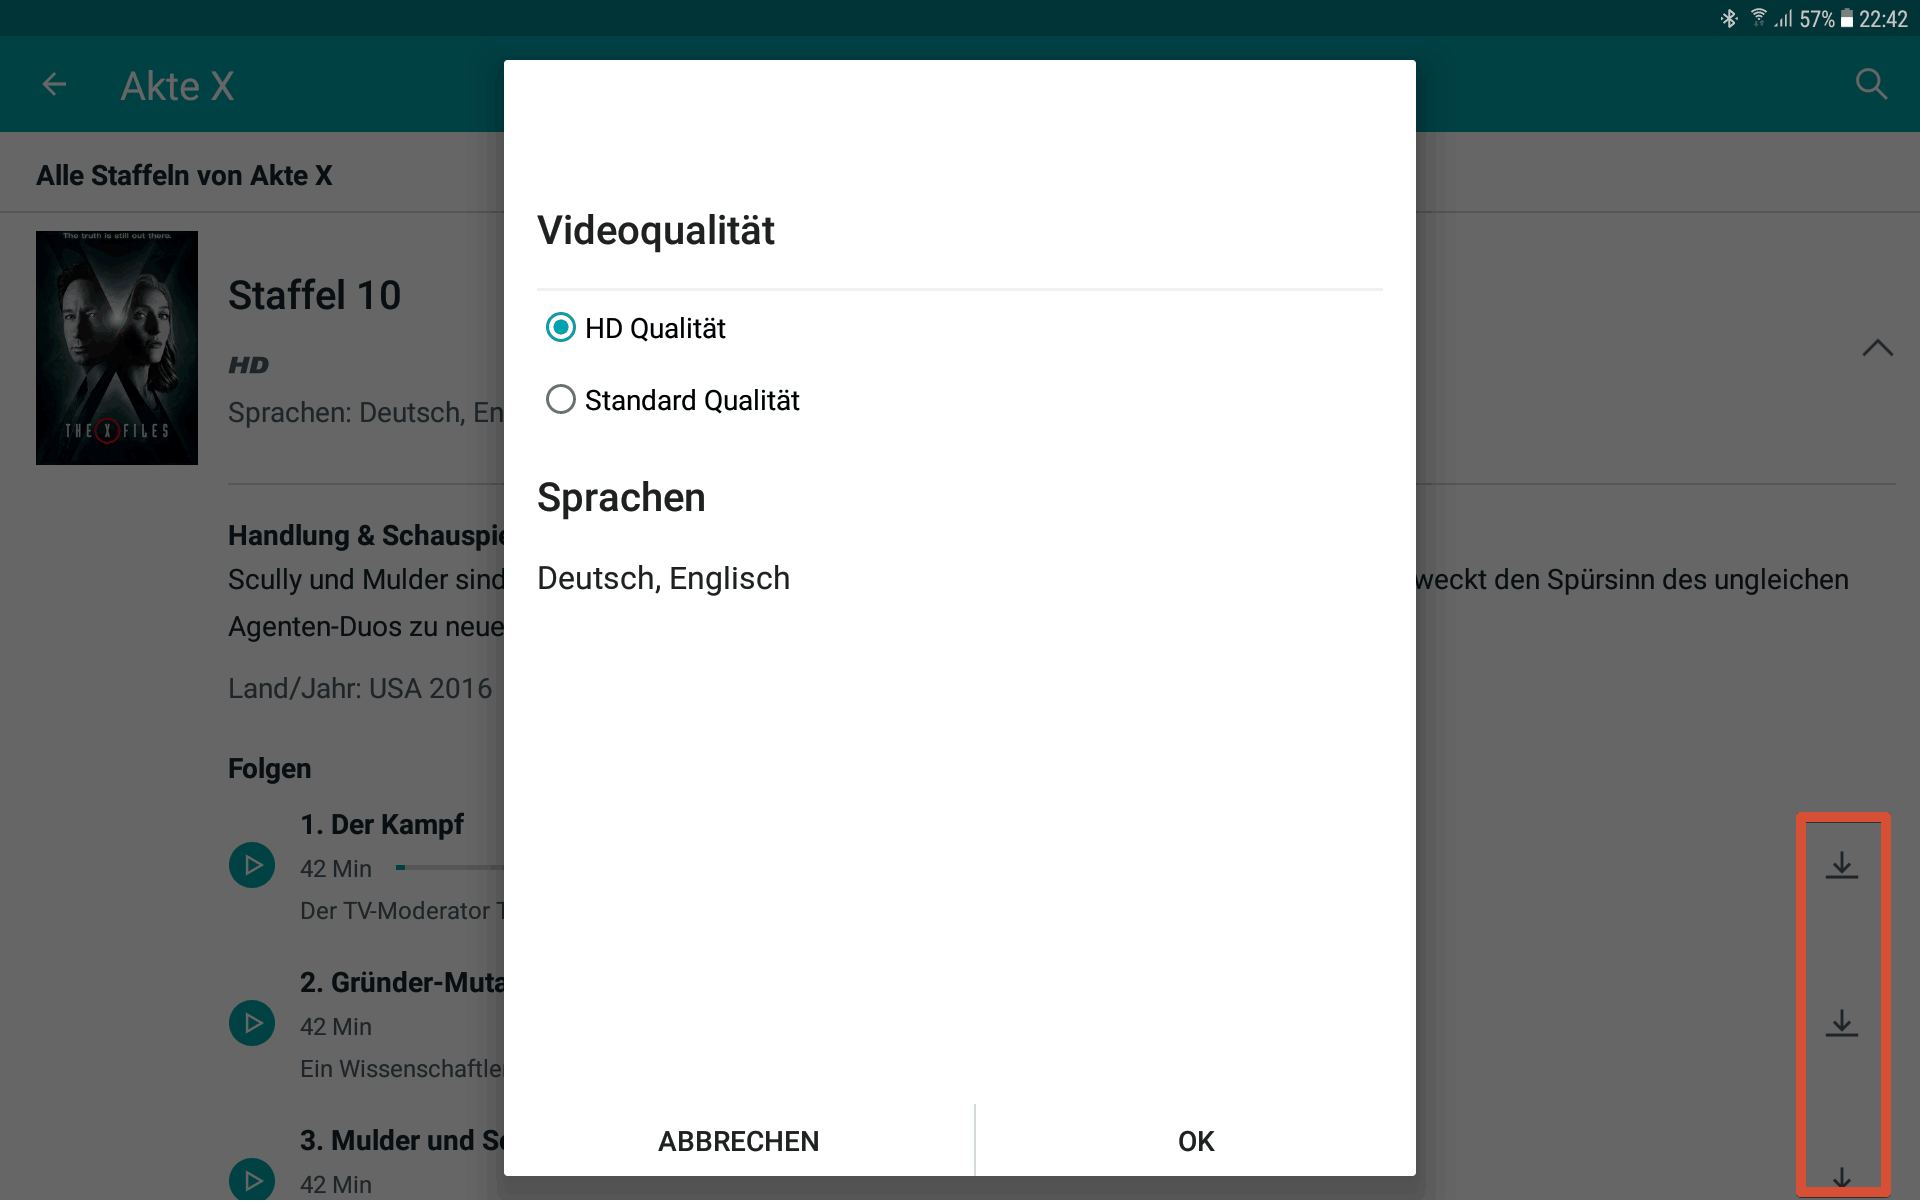Choose Standard Qualität video quality

pos(673,400)
